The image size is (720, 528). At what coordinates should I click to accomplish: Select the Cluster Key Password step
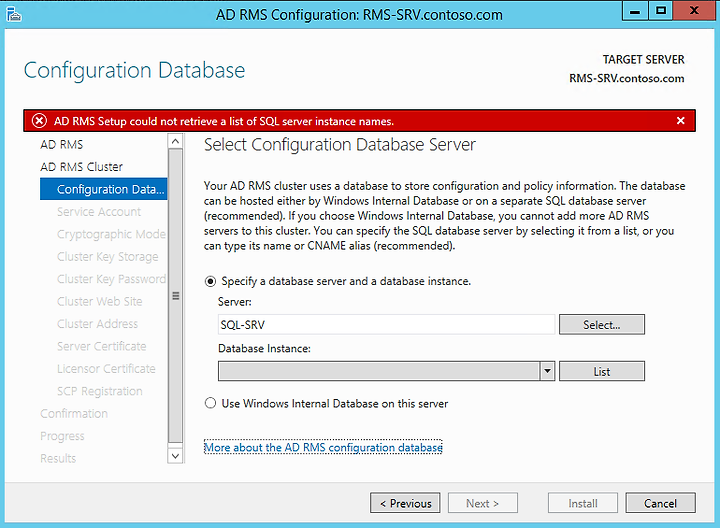click(x=112, y=279)
